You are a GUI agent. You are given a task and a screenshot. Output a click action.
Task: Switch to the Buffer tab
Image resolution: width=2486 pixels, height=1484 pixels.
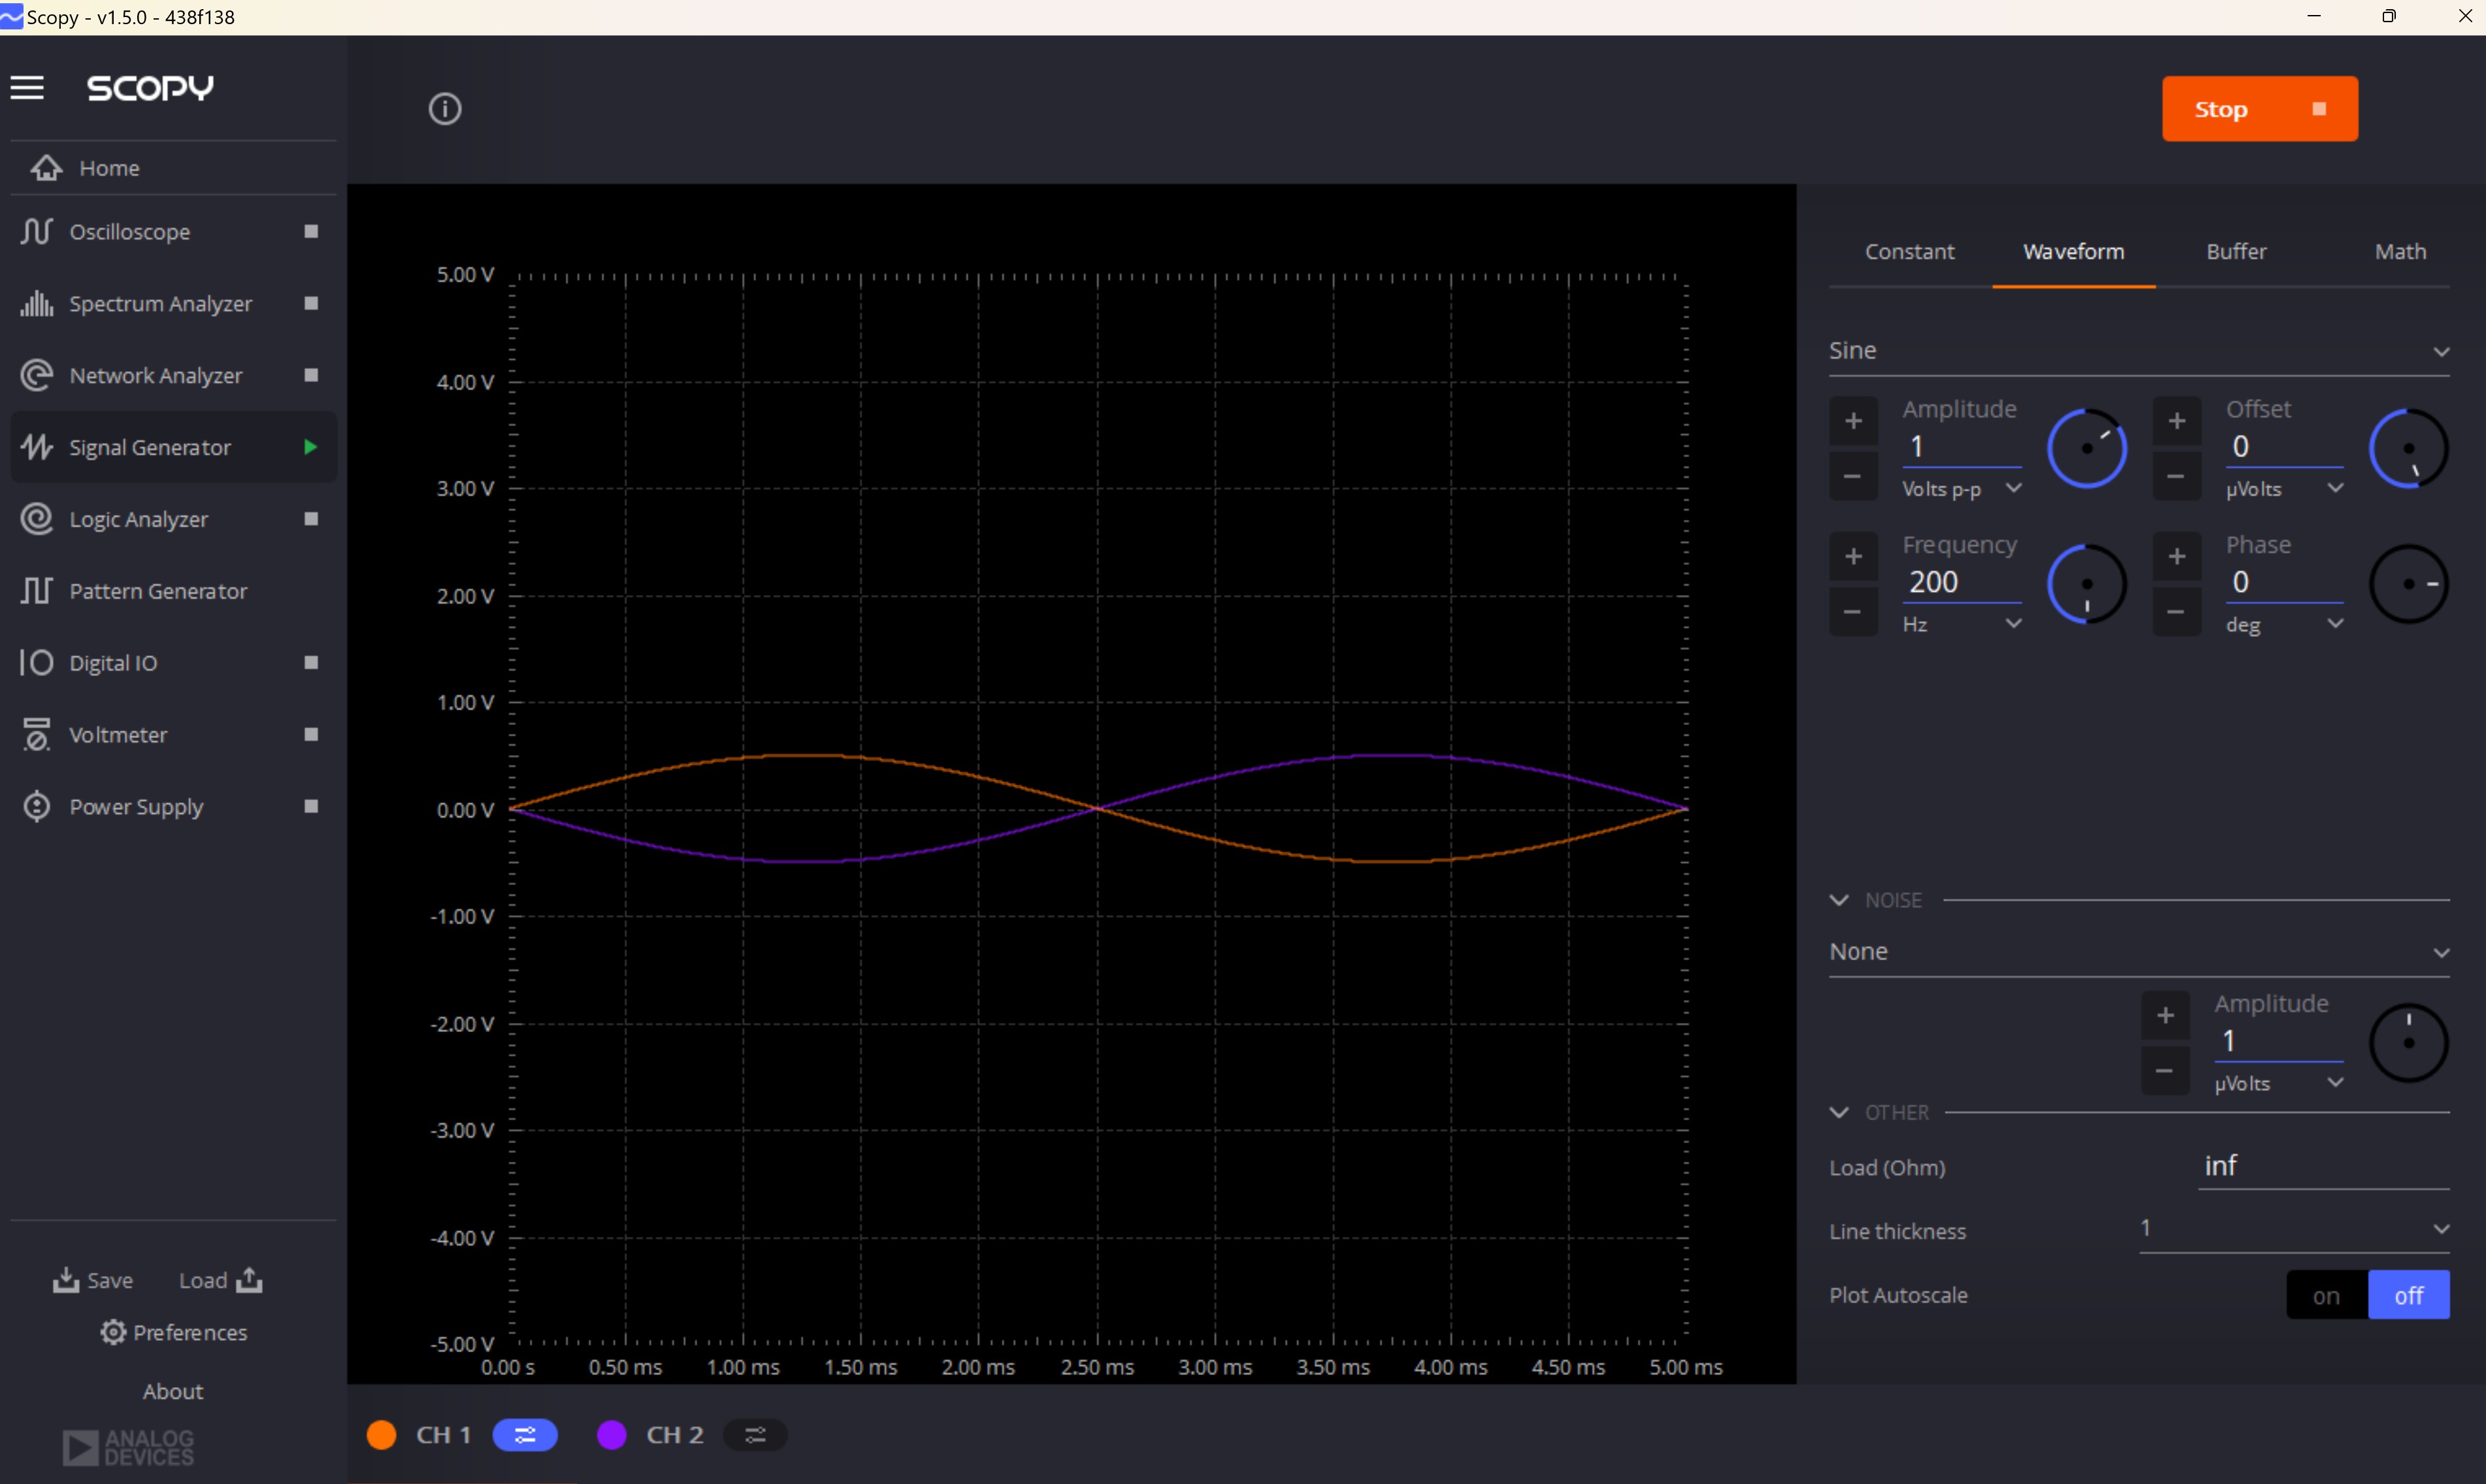[2236, 251]
